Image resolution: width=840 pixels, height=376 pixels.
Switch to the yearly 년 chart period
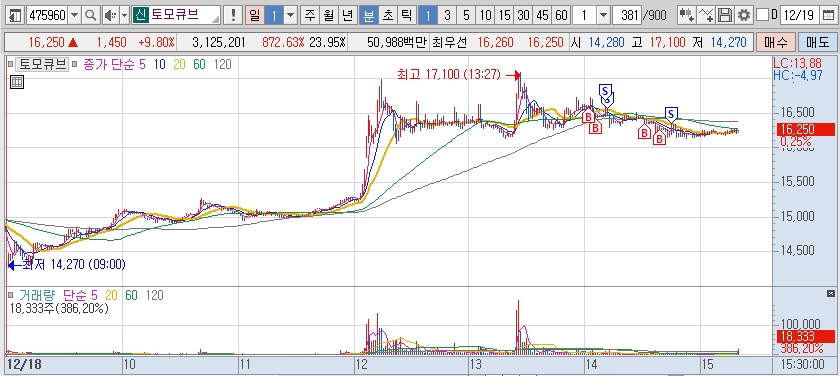click(347, 16)
